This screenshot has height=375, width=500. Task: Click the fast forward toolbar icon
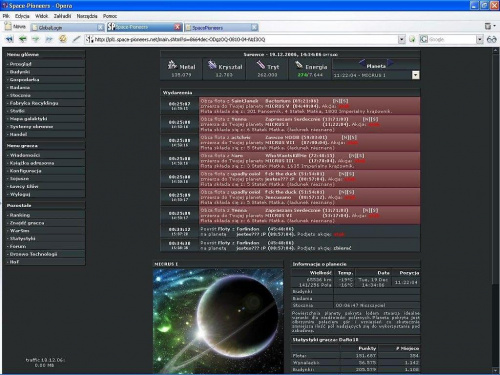pyautogui.click(x=49, y=39)
